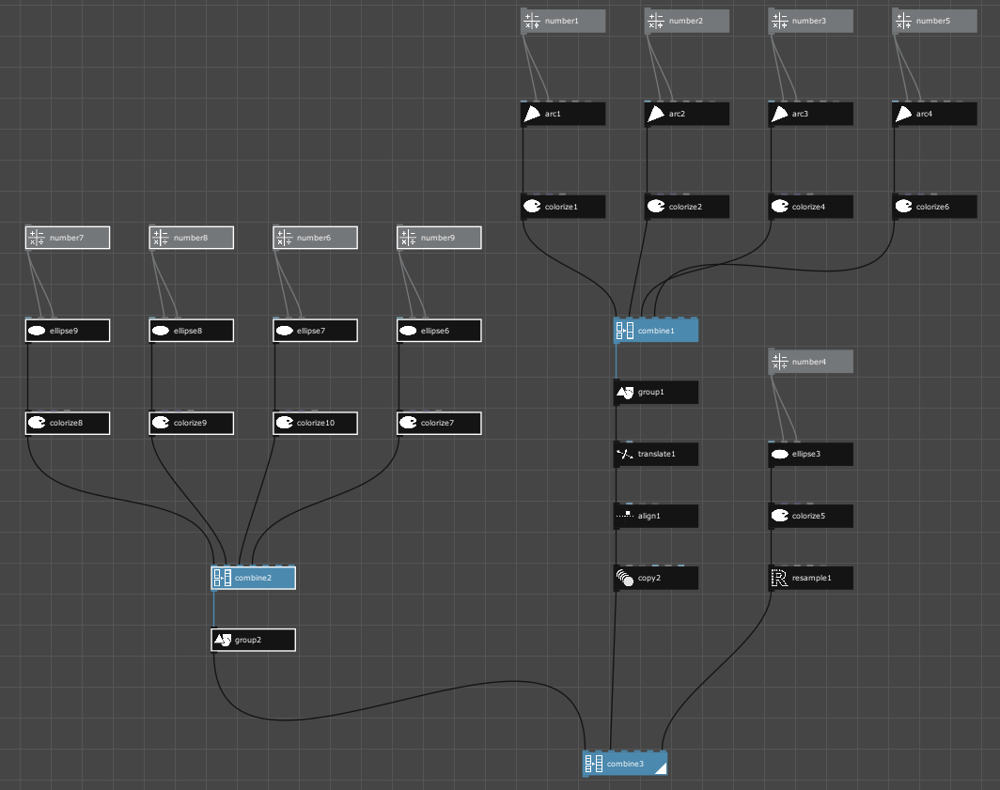Click the colorize2 palette icon
Viewport: 1000px width, 790px height.
click(x=656, y=206)
